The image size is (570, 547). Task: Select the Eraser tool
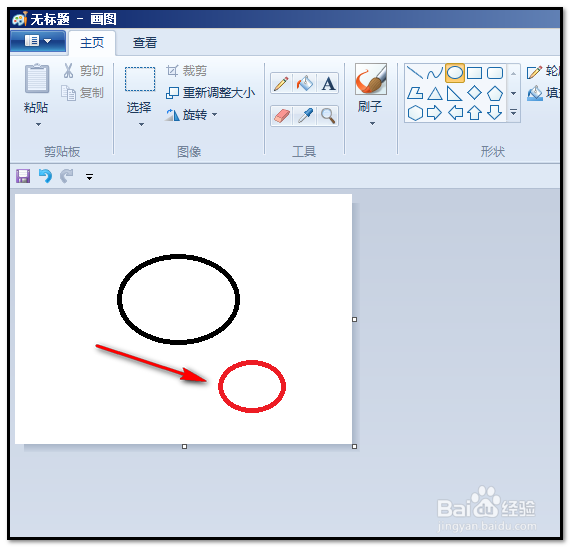(281, 116)
